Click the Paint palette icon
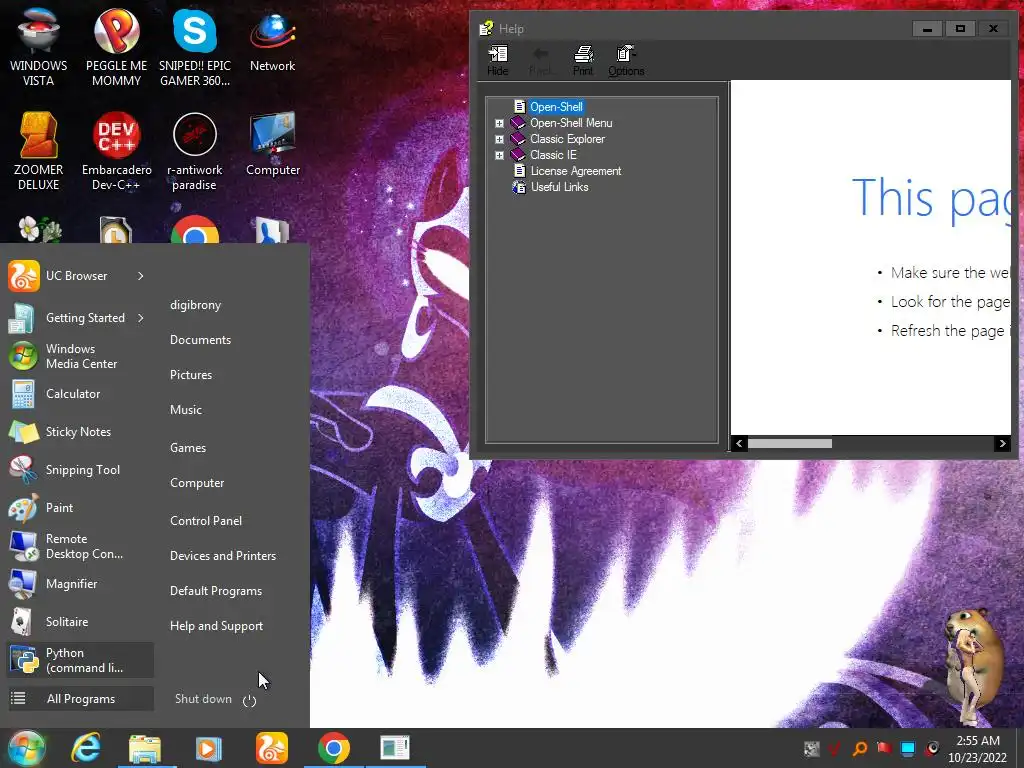 [24, 508]
